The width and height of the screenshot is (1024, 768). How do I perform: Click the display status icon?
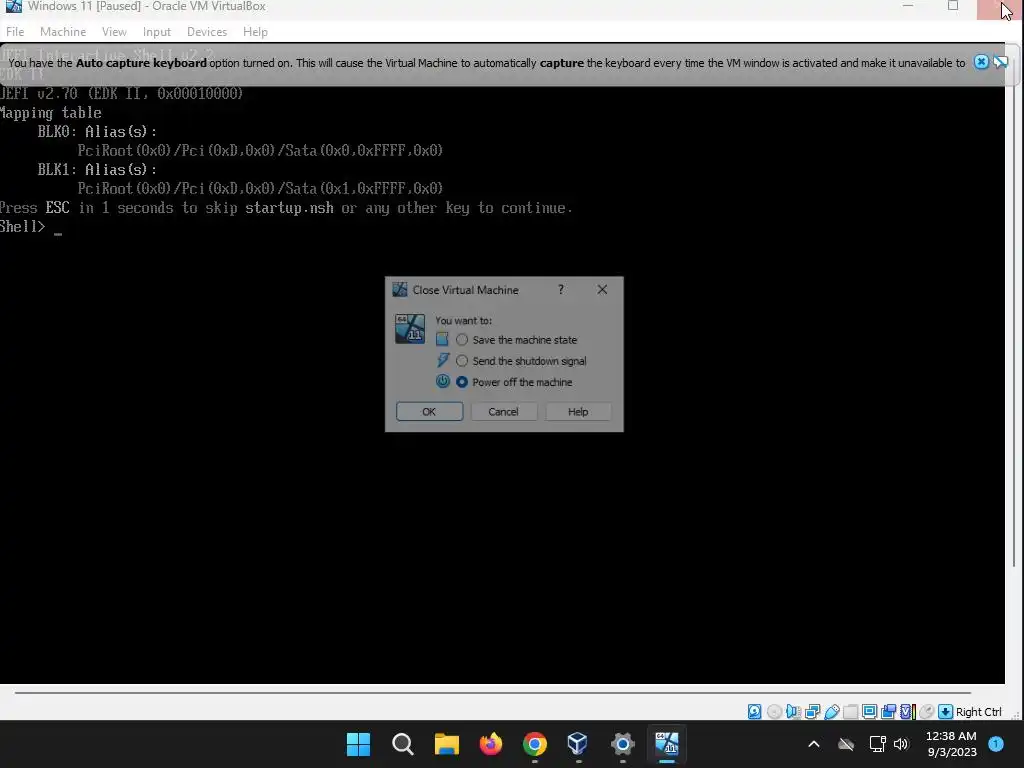(869, 712)
